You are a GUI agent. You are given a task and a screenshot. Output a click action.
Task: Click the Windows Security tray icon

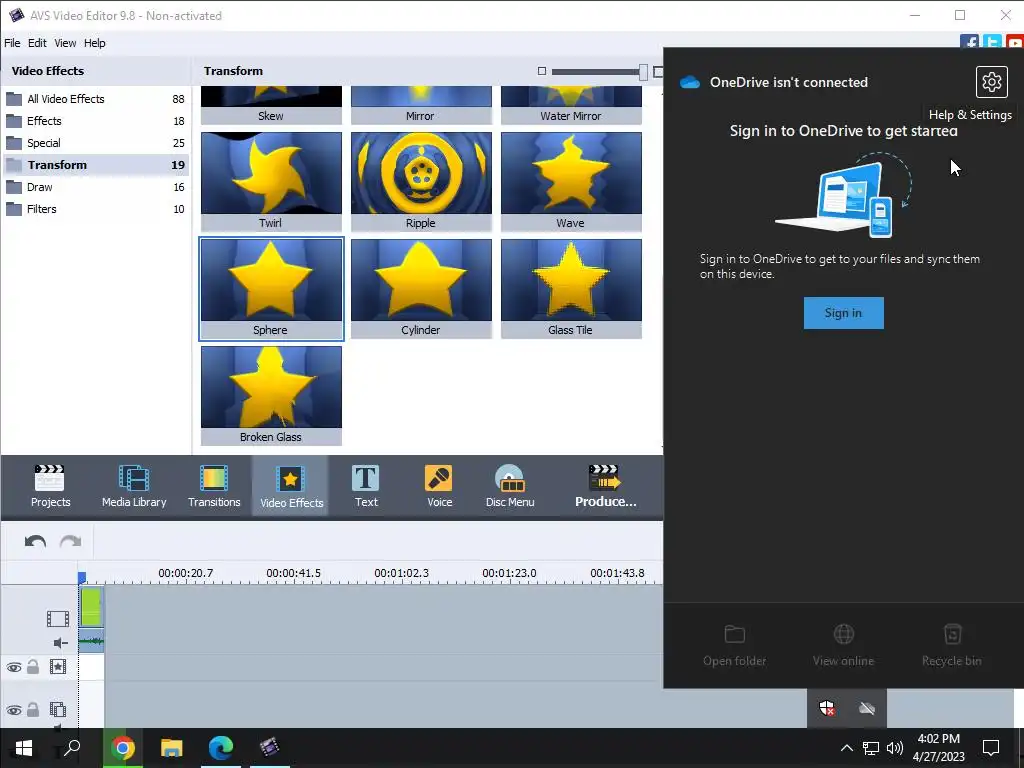click(x=827, y=708)
